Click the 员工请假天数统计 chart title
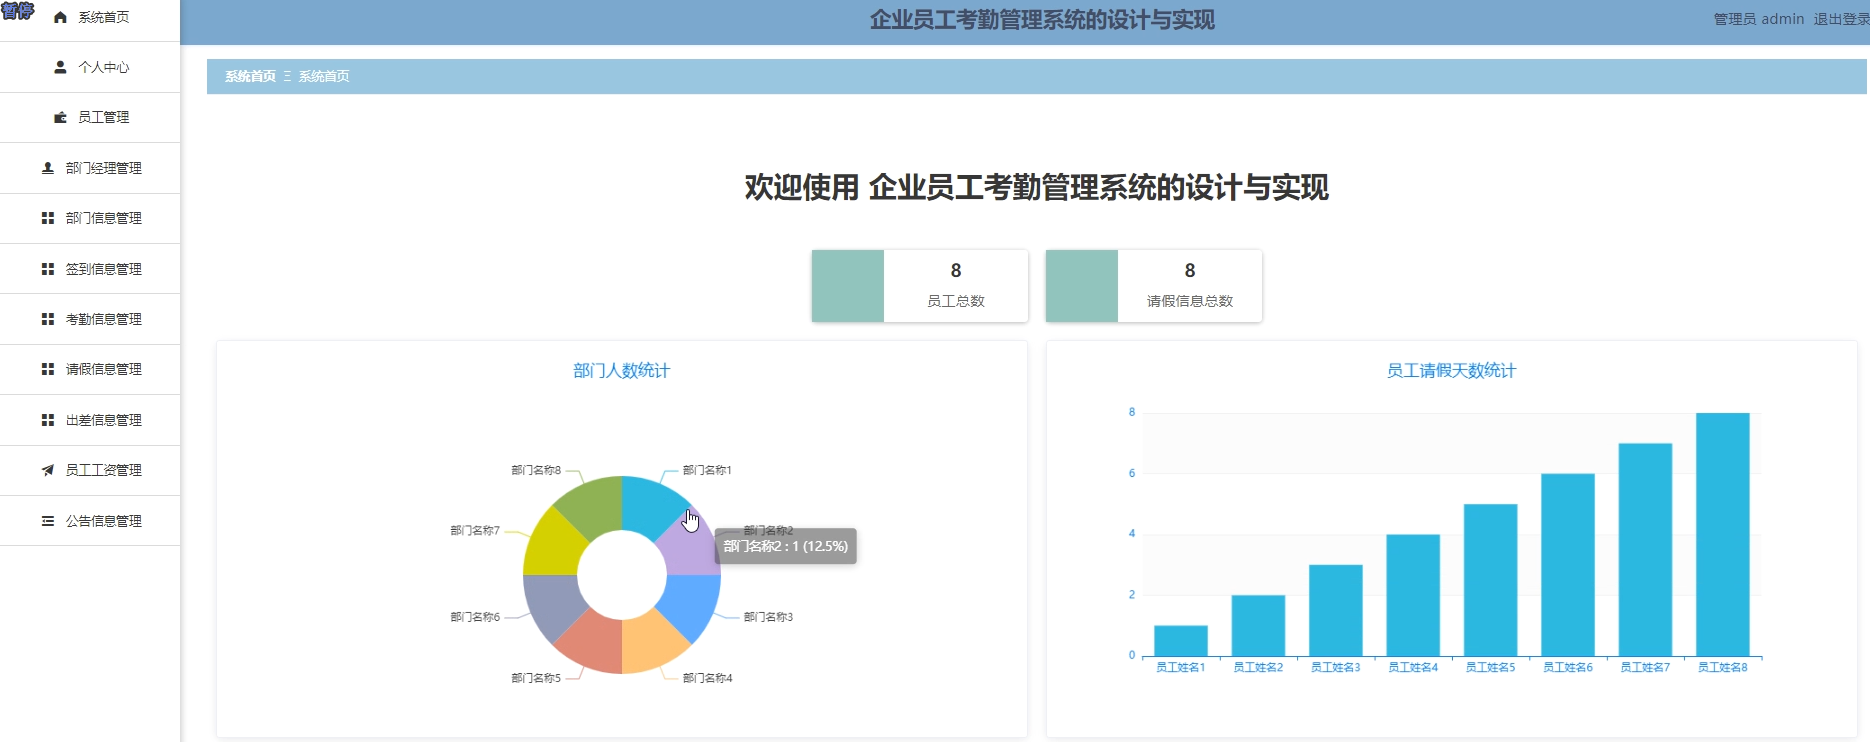1870x742 pixels. click(x=1451, y=371)
